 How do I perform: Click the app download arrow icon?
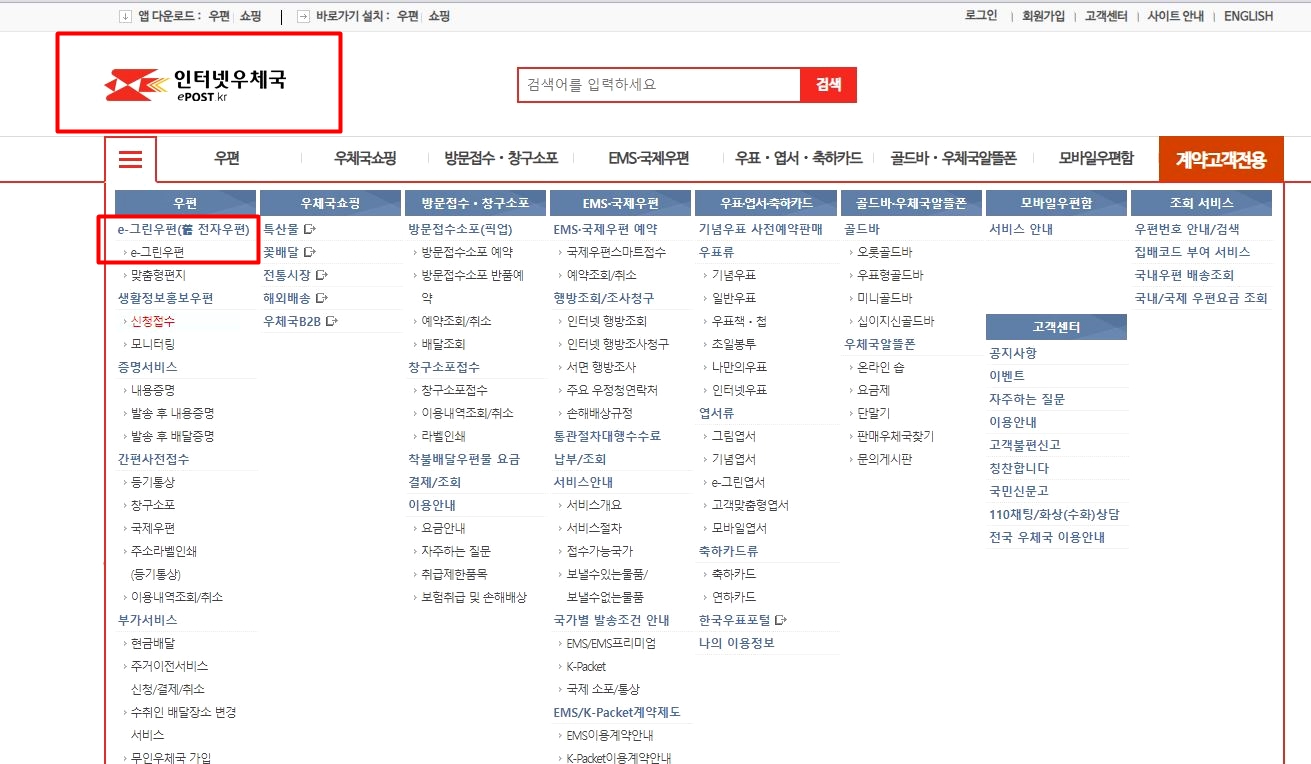click(125, 16)
